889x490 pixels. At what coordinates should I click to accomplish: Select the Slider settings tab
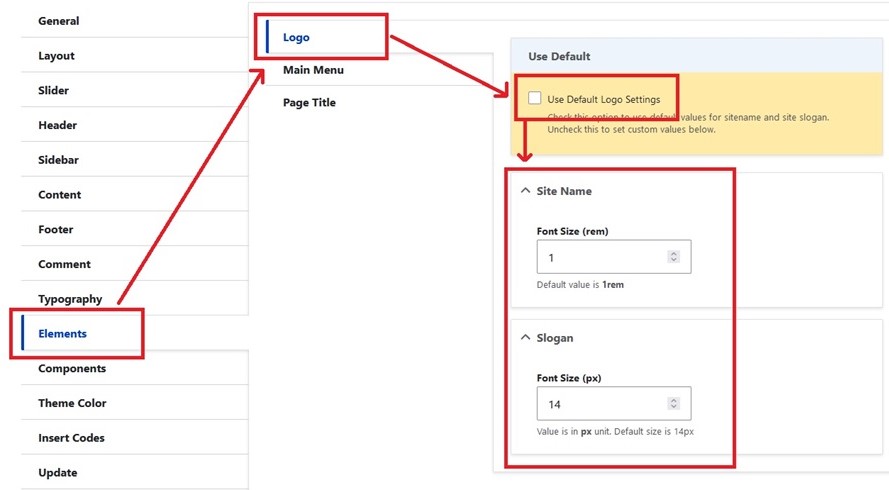[x=55, y=91]
